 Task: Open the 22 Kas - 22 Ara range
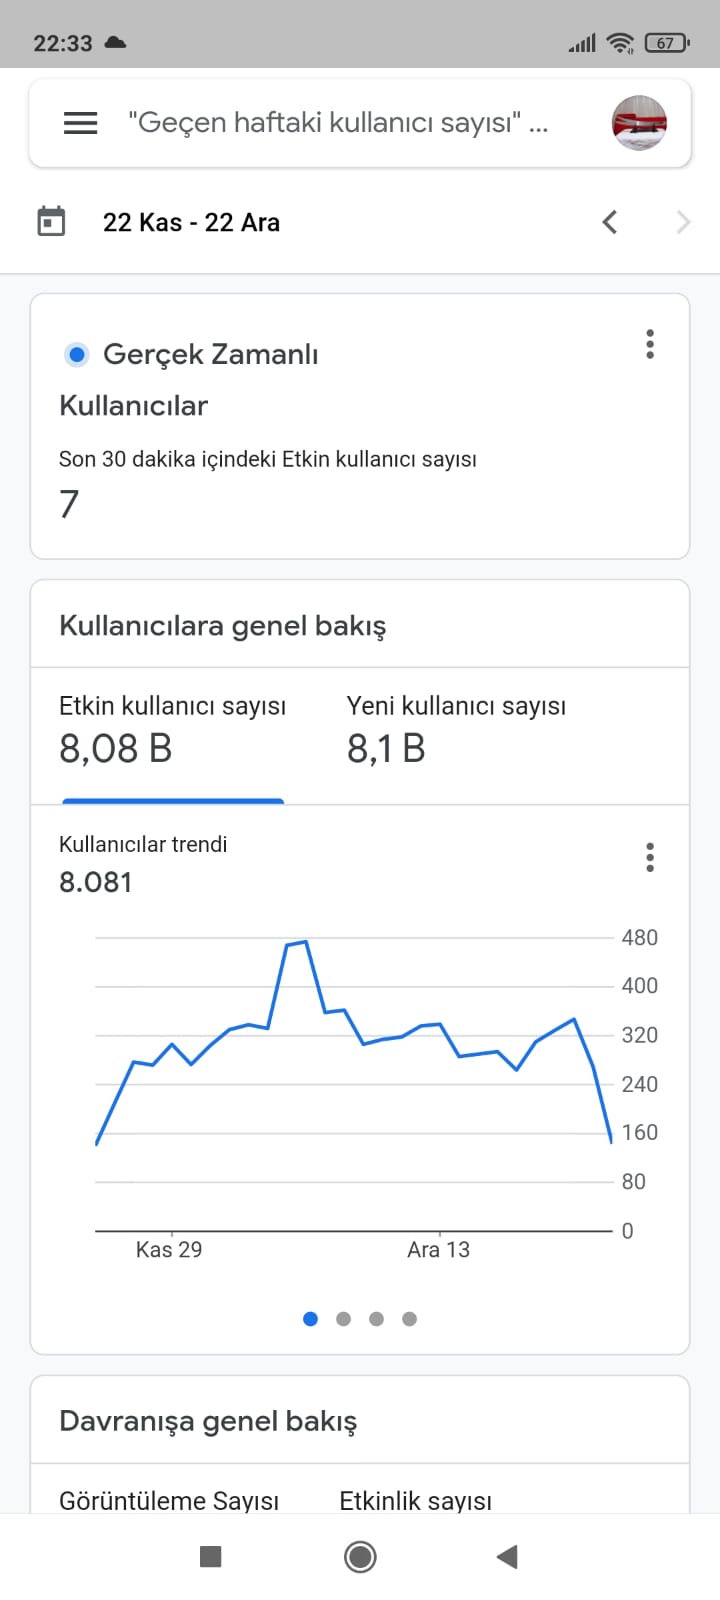(191, 222)
